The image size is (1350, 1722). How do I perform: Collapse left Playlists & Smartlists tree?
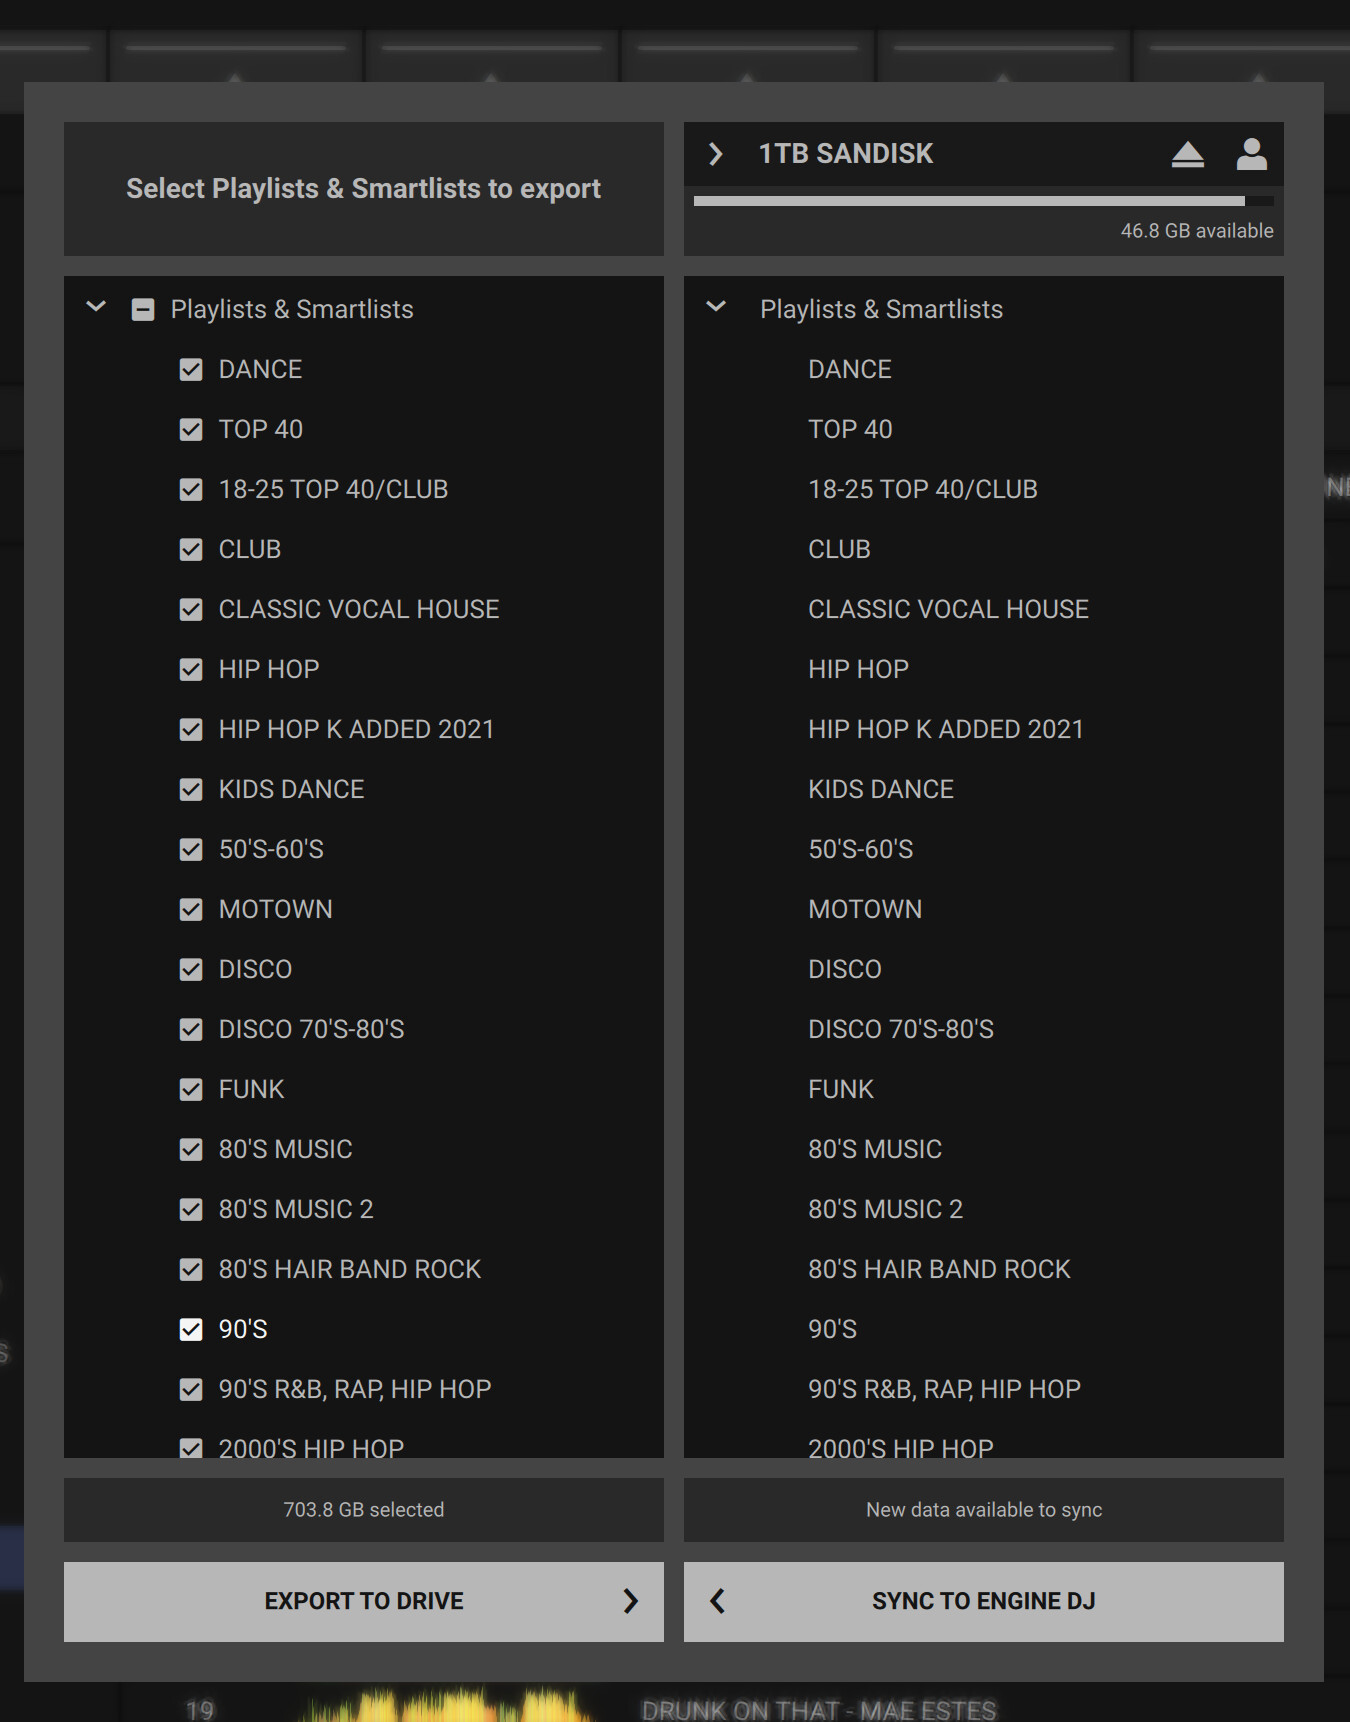click(x=96, y=308)
